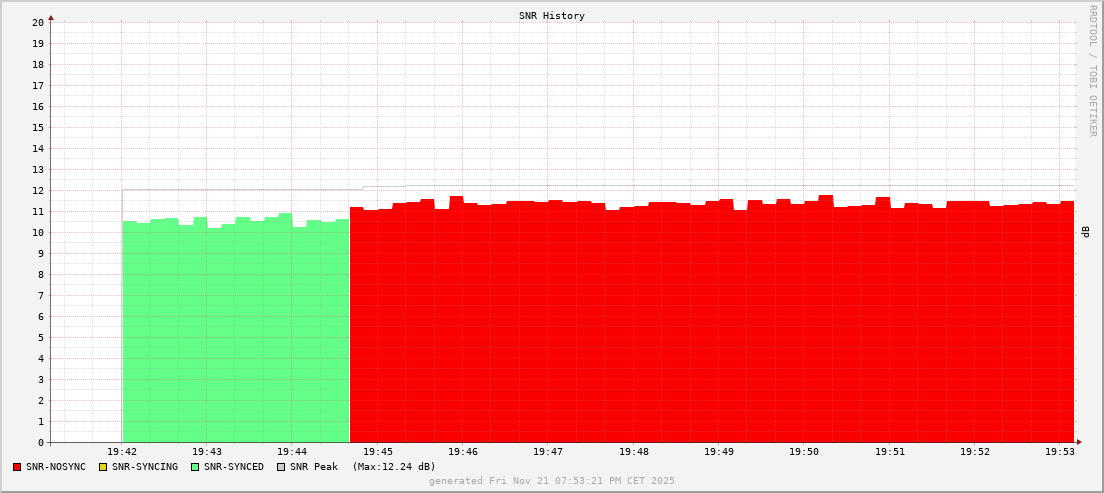Screen dimensions: 1104x493
Task: Click the 12 value on the y-axis
Action: 38,190
